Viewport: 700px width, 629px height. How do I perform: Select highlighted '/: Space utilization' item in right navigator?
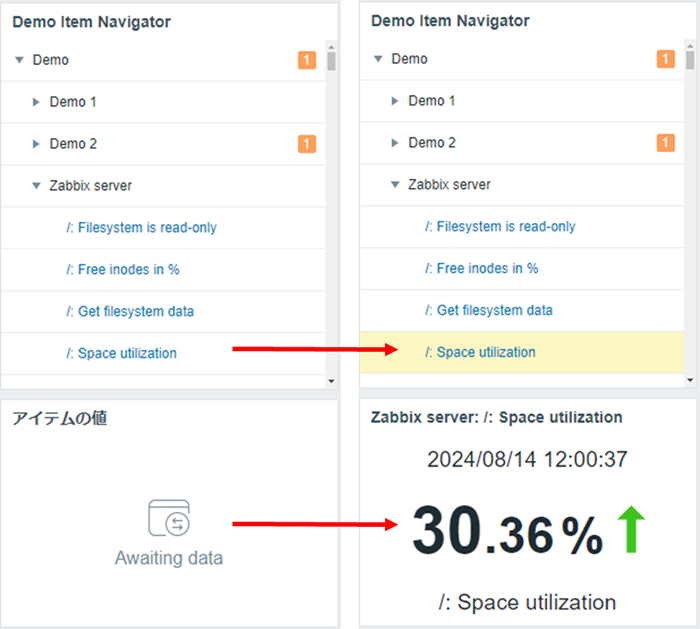tap(486, 352)
